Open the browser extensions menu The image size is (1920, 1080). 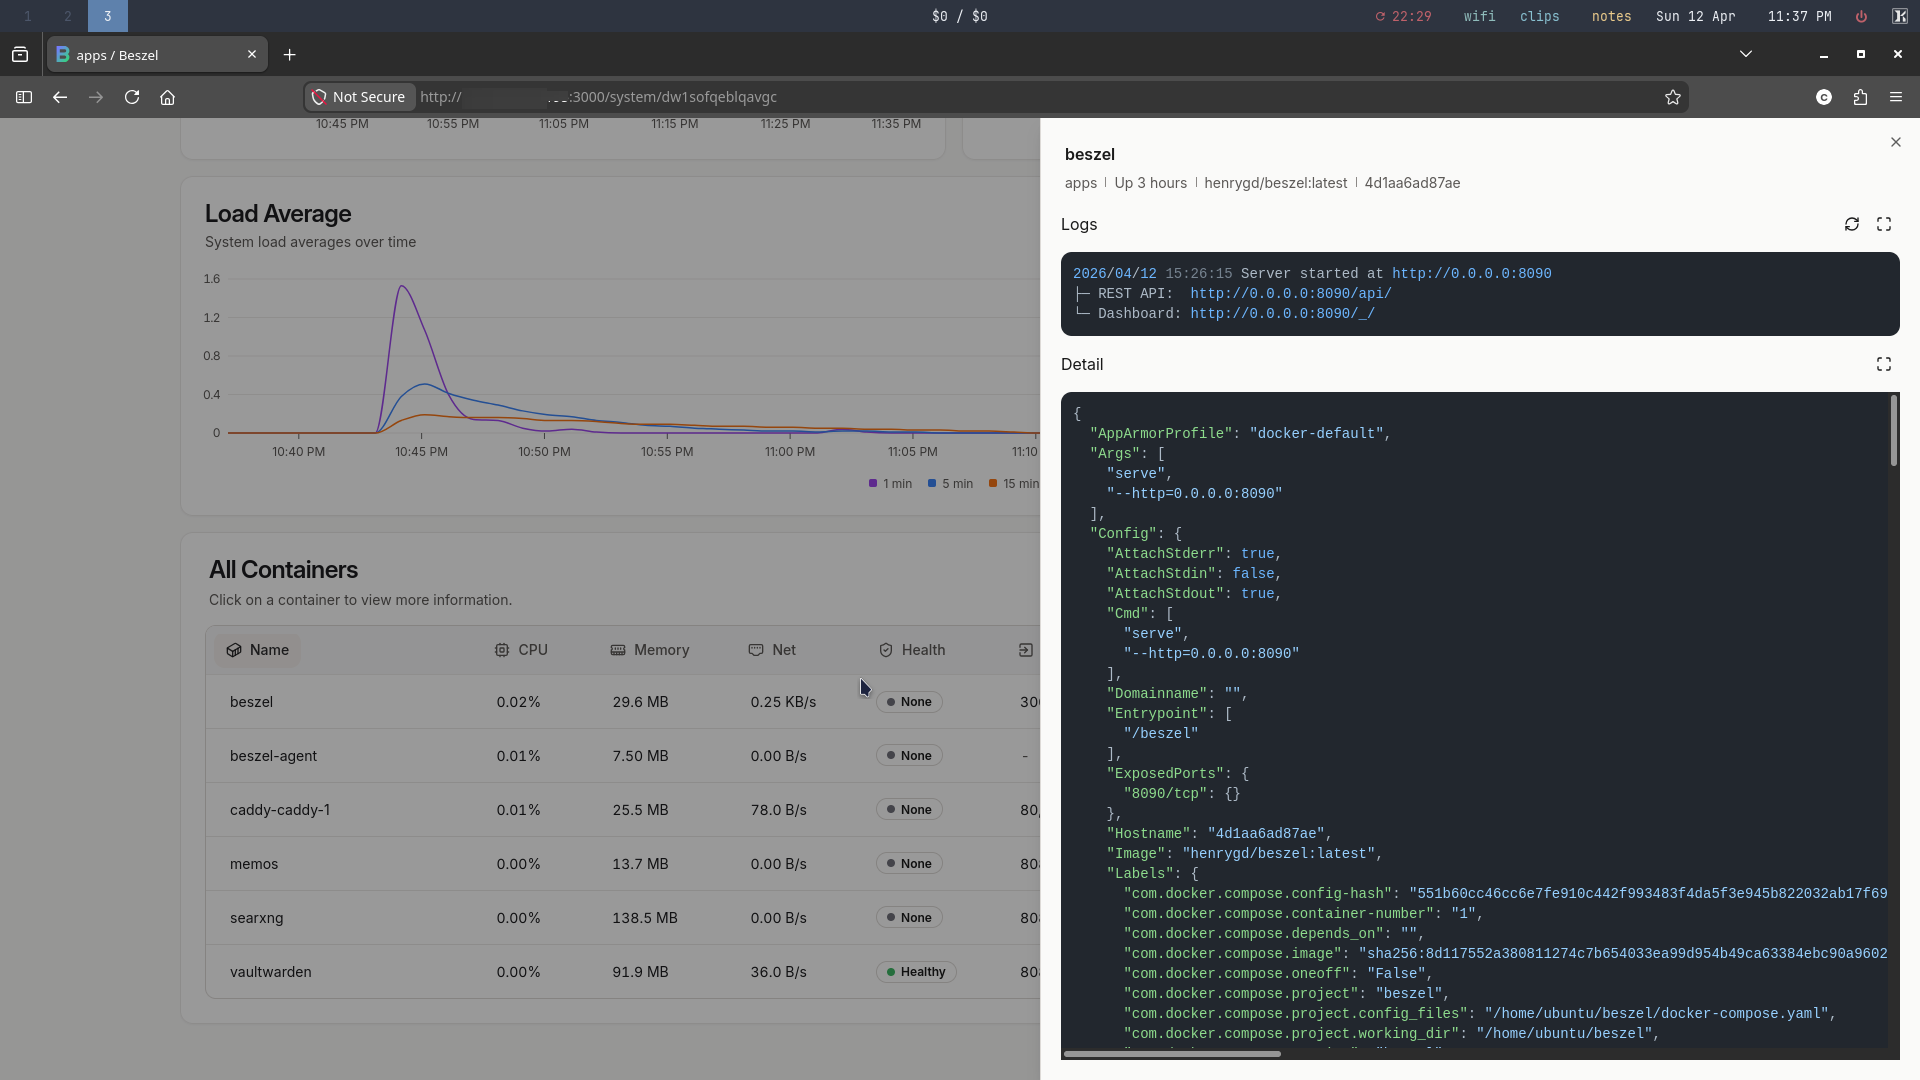coord(1860,97)
